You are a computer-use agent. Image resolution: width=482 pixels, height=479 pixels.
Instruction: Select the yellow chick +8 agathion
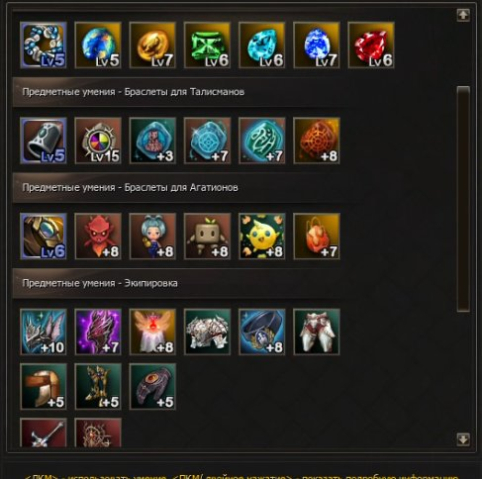click(262, 236)
